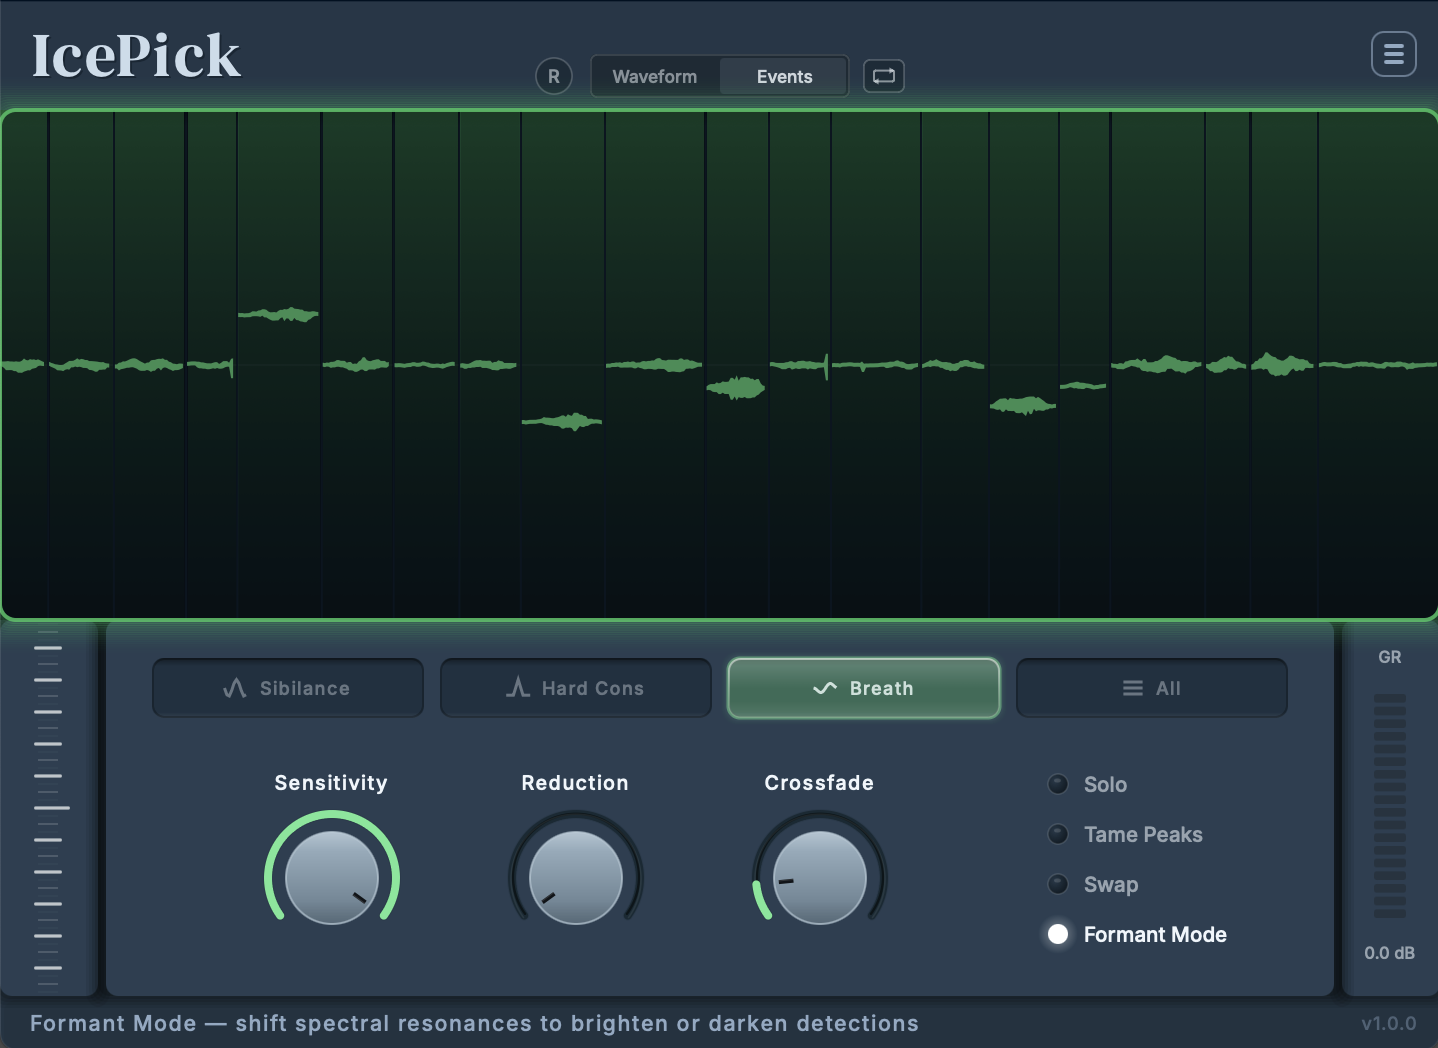Click the GR label above the meter

1390,657
